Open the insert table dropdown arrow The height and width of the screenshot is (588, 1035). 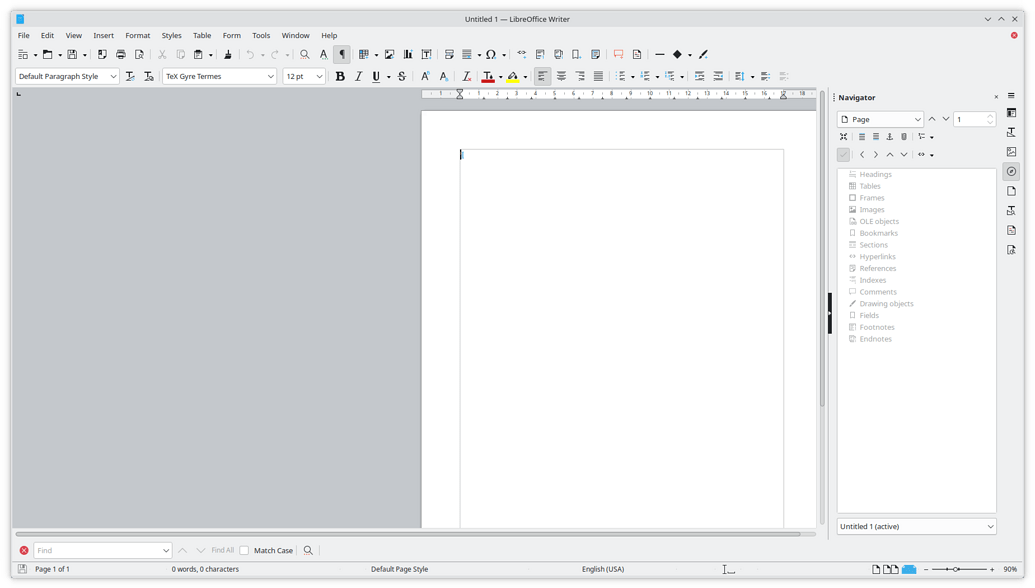[376, 55]
